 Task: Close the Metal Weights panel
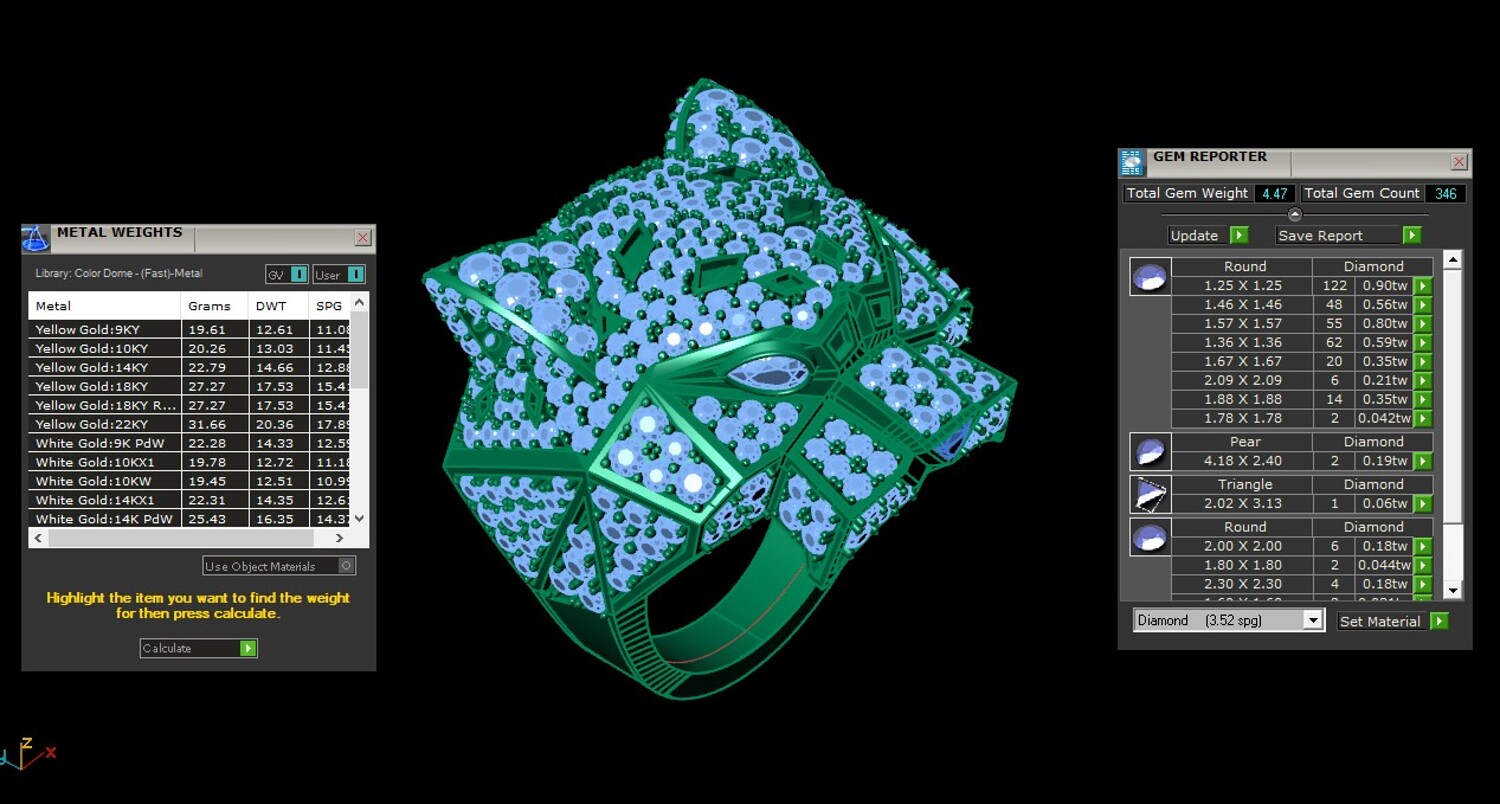click(363, 238)
